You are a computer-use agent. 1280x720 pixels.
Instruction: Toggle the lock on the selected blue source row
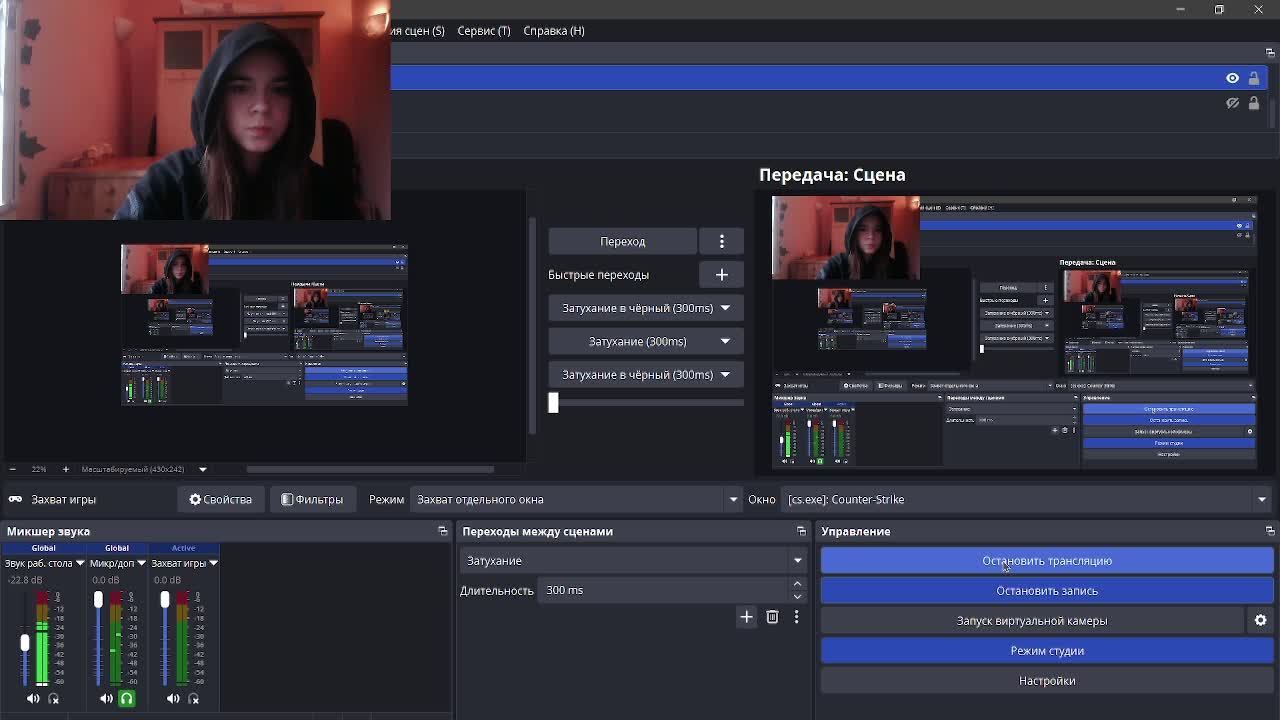coord(1254,78)
